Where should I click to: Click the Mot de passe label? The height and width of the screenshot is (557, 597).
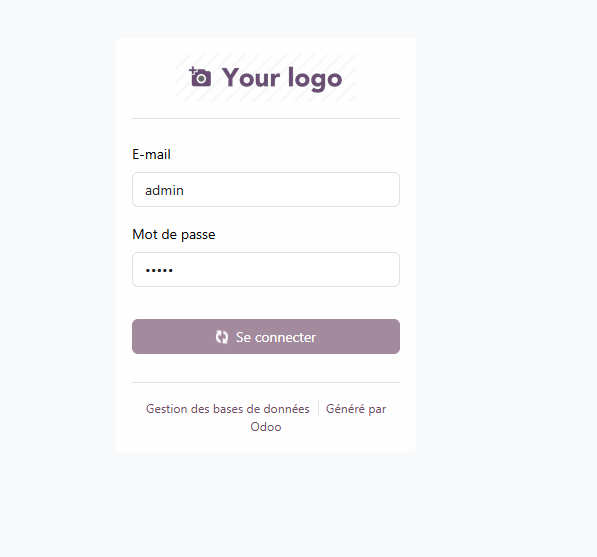click(x=174, y=234)
